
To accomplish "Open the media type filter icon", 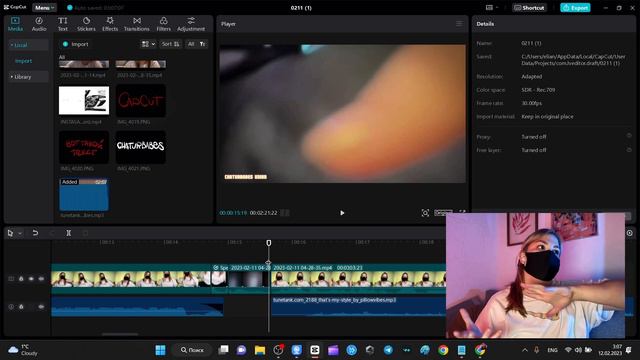I will [202, 44].
